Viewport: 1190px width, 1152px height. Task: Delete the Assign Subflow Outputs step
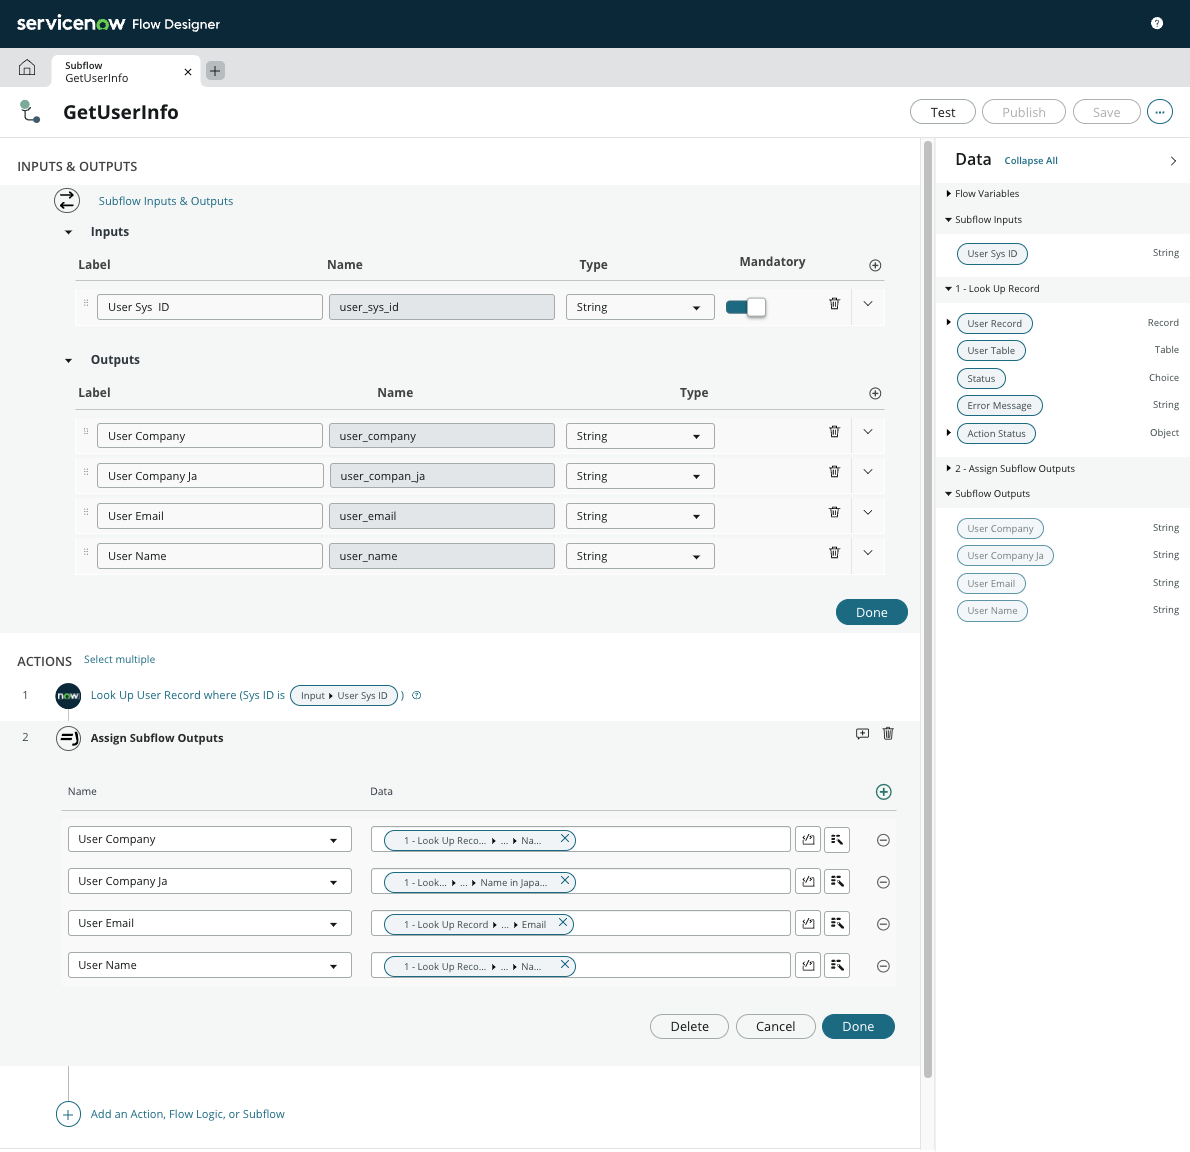click(x=888, y=734)
